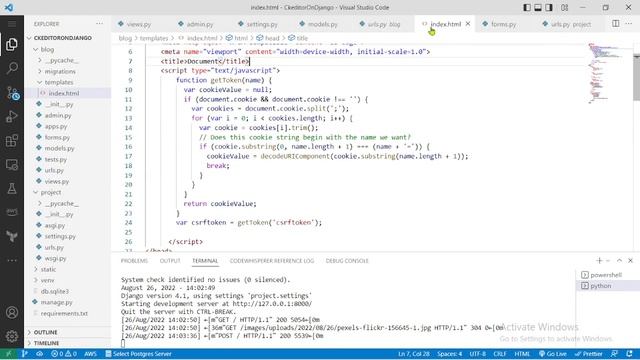
Task: Expand the TIMELINE section
Action: [68, 343]
